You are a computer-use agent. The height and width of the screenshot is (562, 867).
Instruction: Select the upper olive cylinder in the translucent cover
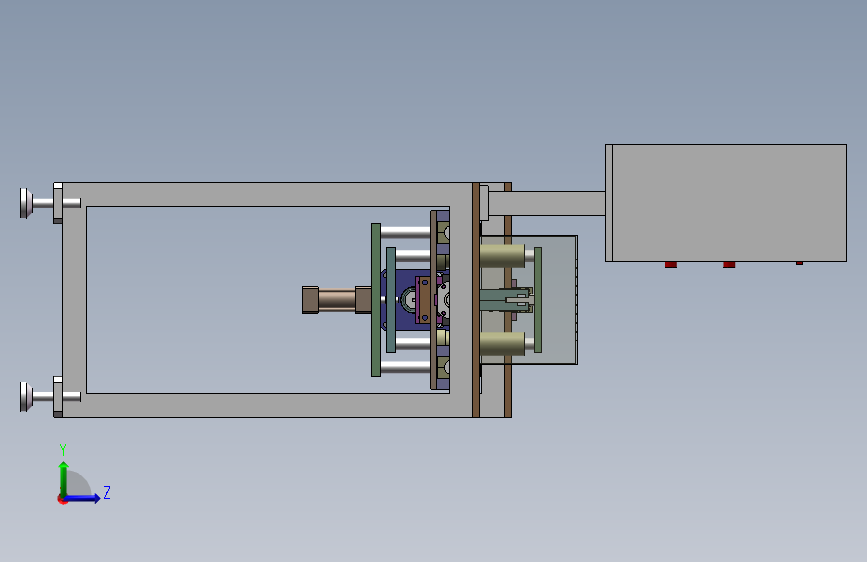point(502,256)
